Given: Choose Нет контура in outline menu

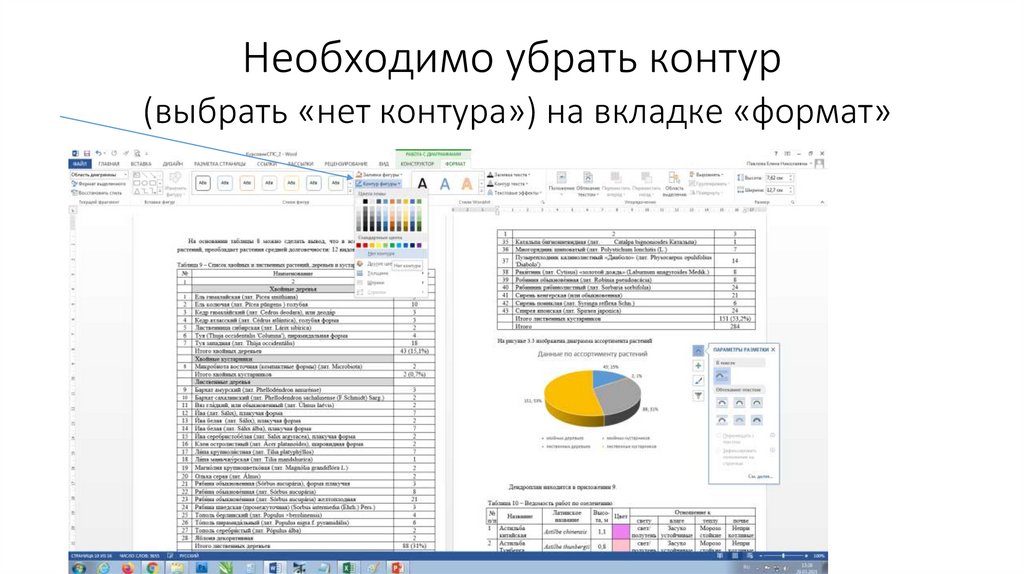Looking at the screenshot, I should pos(390,253).
